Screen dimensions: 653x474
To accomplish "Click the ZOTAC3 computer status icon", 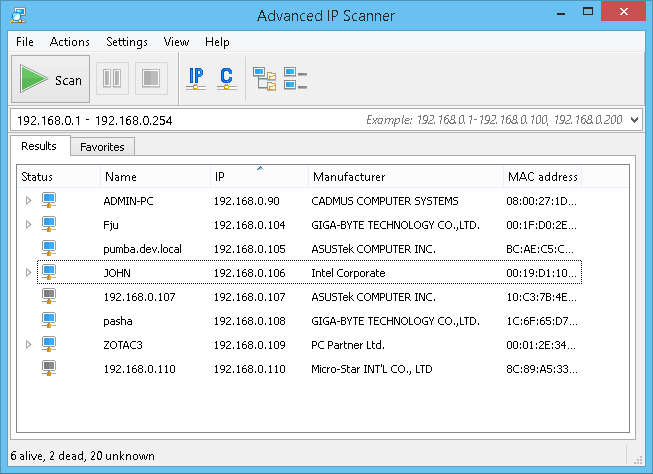I will point(49,344).
